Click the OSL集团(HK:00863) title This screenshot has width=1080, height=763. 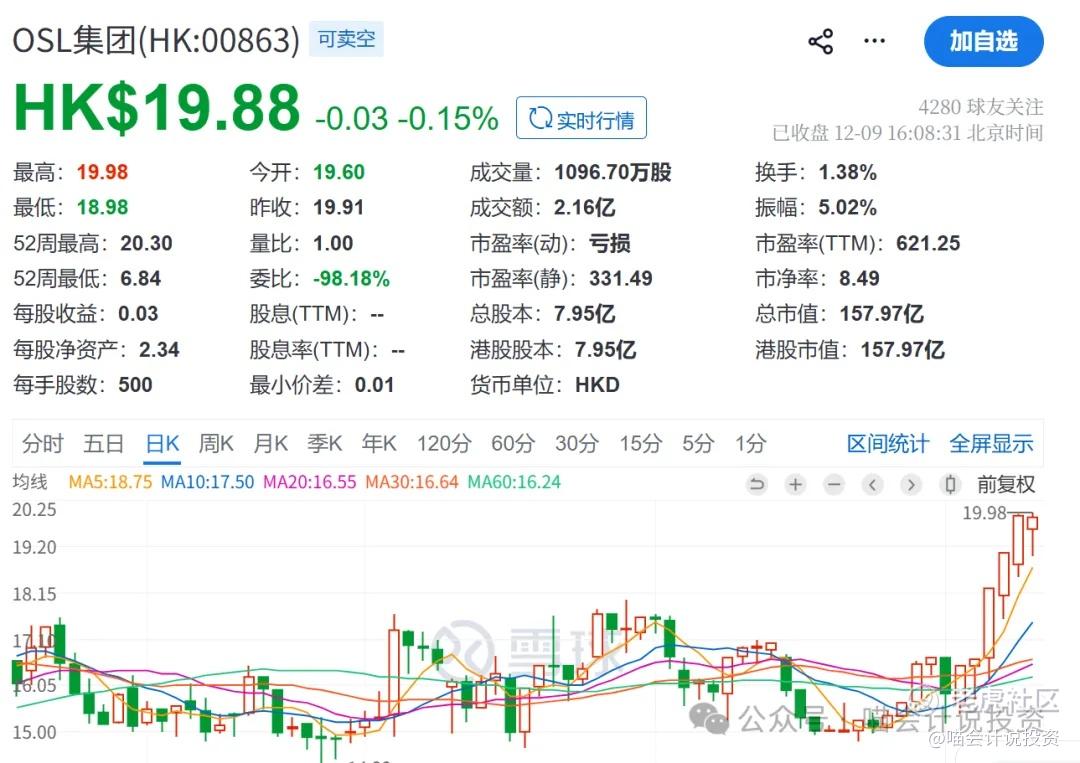156,40
